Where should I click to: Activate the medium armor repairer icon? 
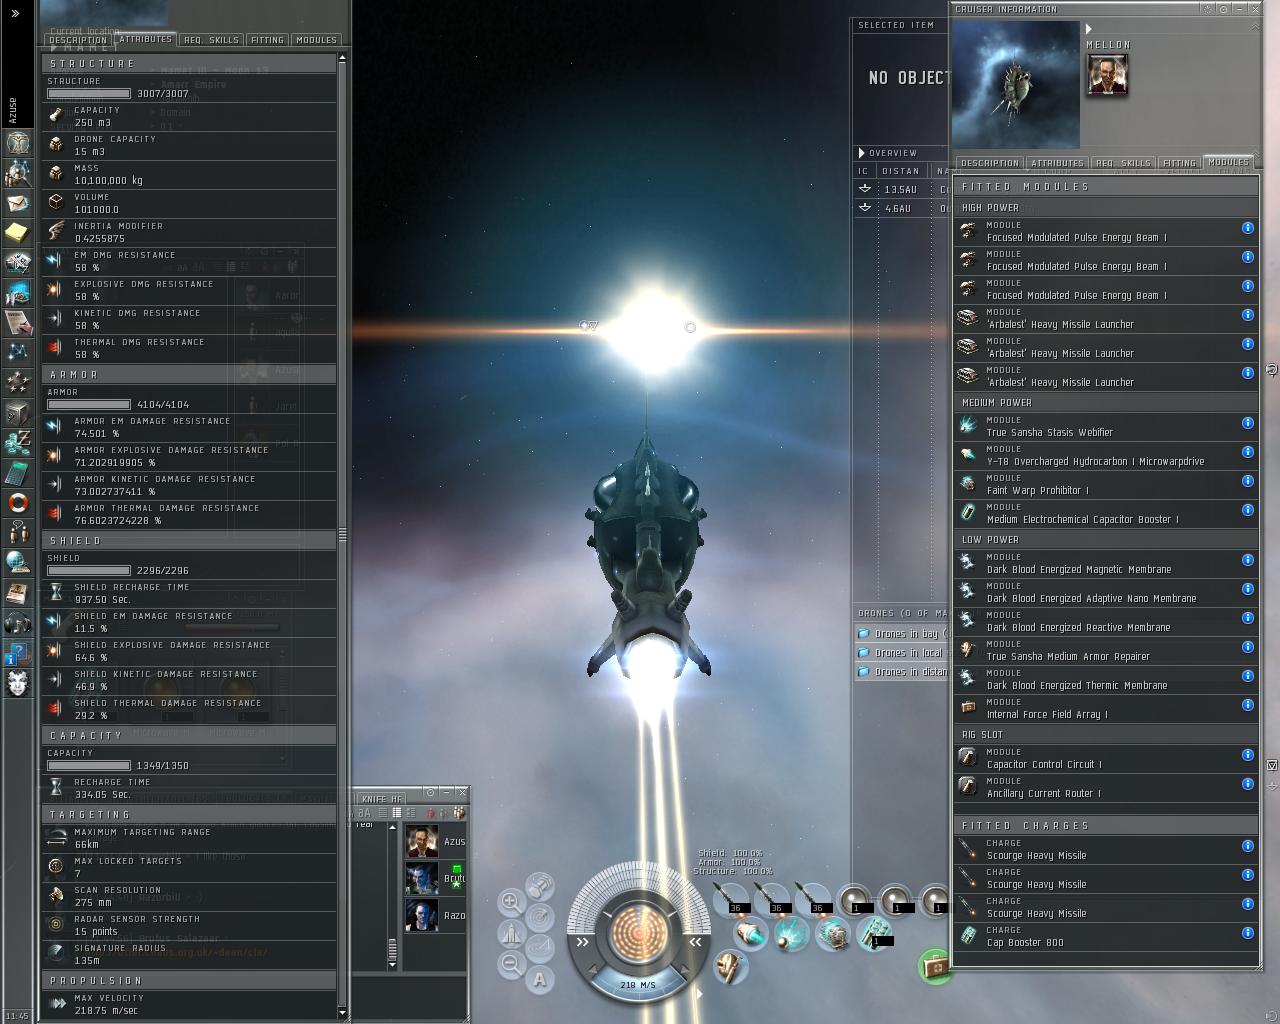(730, 967)
